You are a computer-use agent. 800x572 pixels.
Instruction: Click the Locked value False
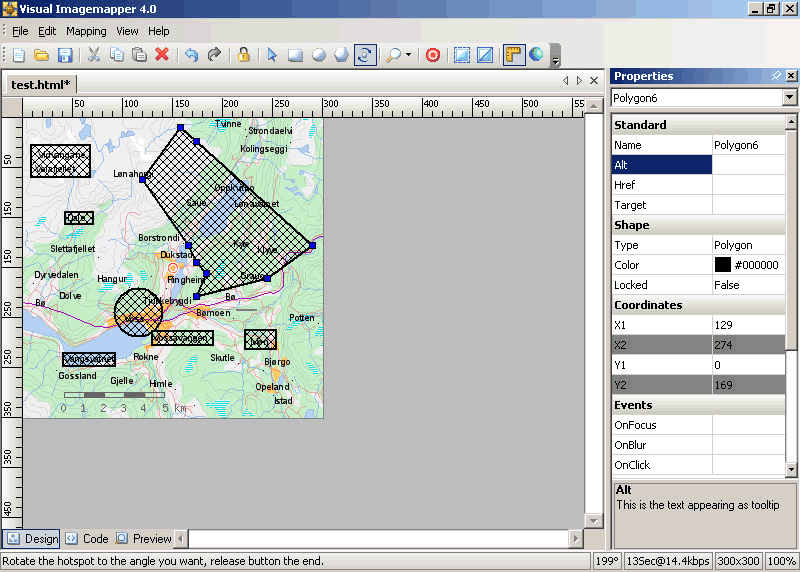[748, 285]
